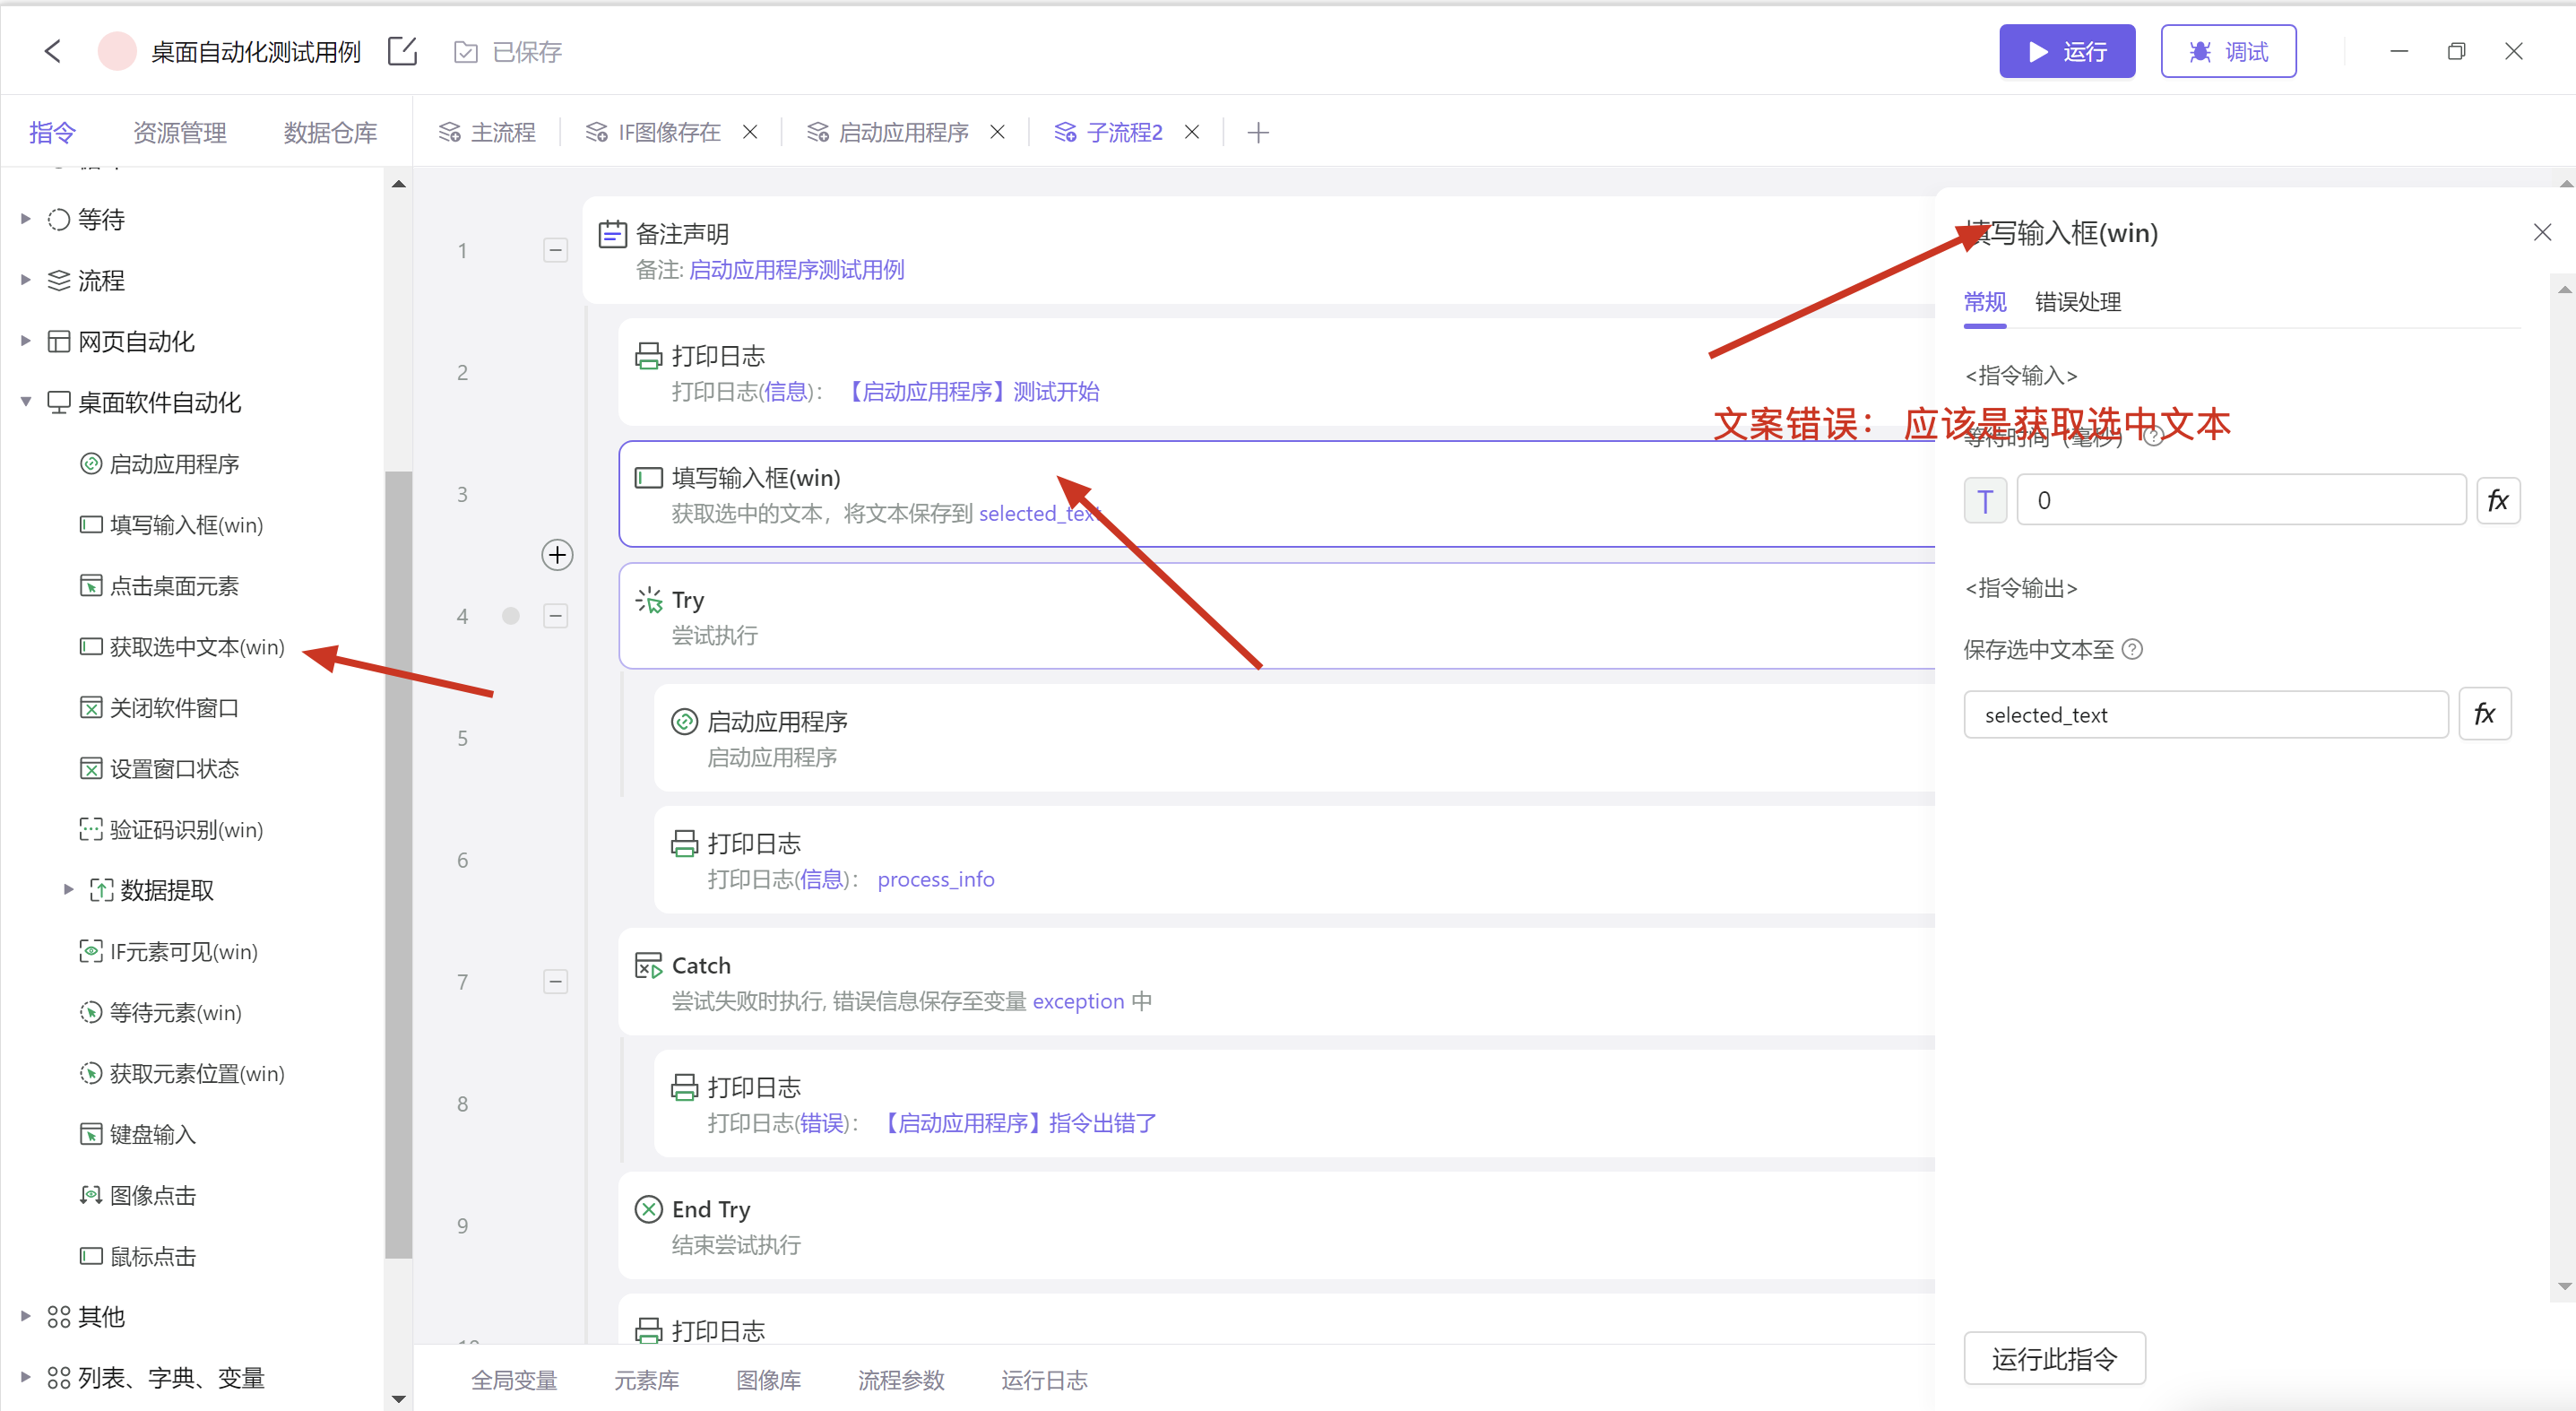This screenshot has height=1411, width=2576.
Task: Open the 全局变量 bottom tab
Action: pyautogui.click(x=514, y=1380)
